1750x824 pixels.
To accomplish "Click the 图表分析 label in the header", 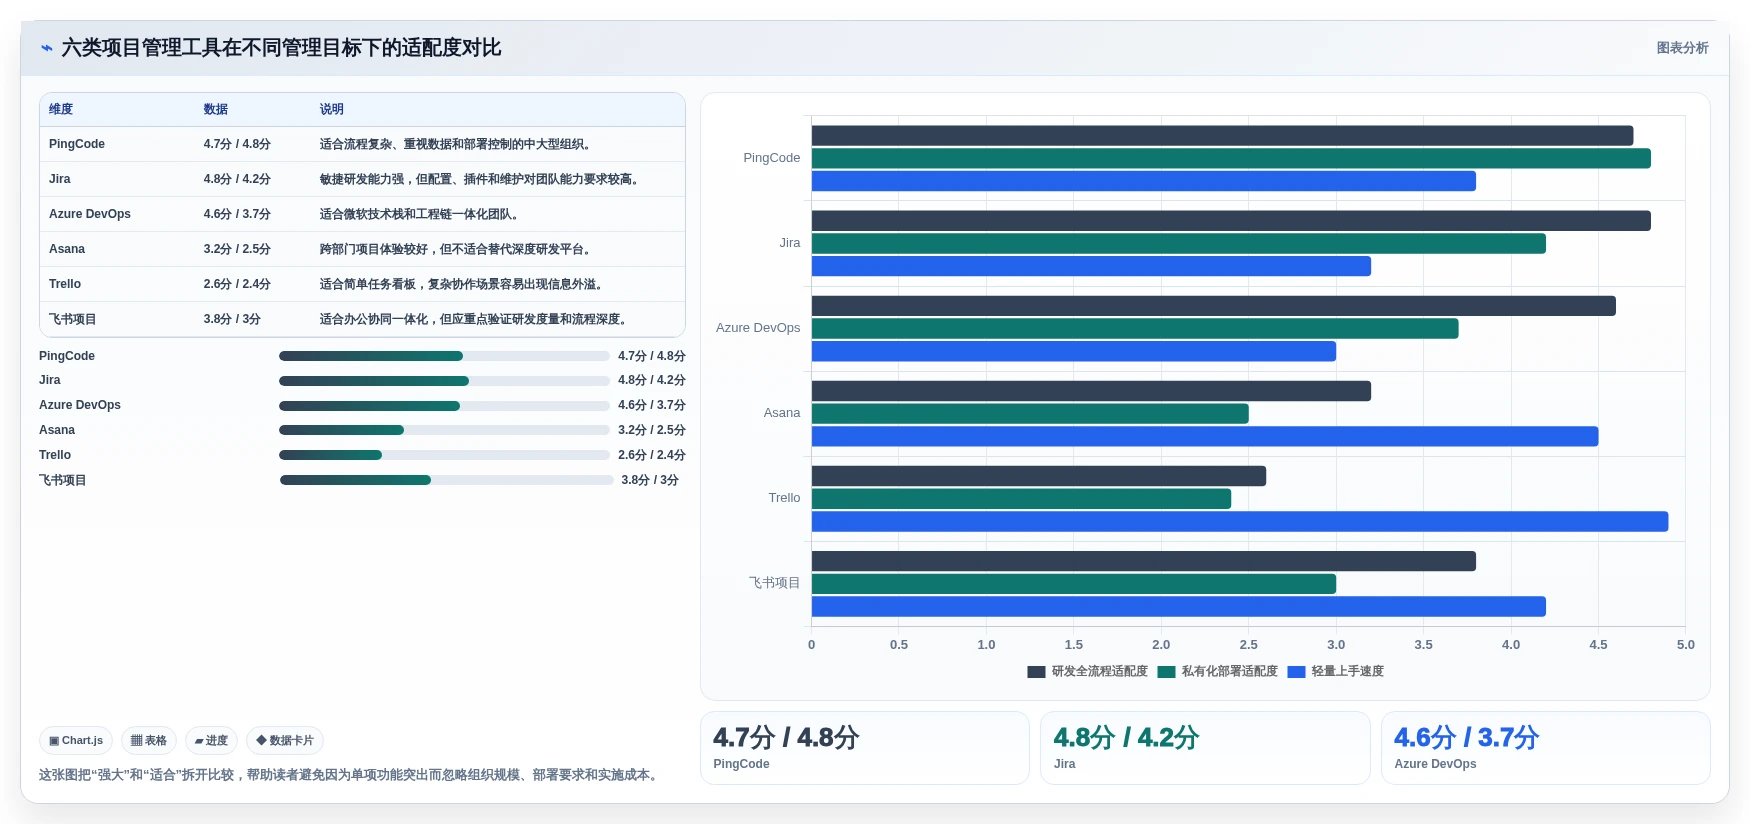I will [1682, 48].
